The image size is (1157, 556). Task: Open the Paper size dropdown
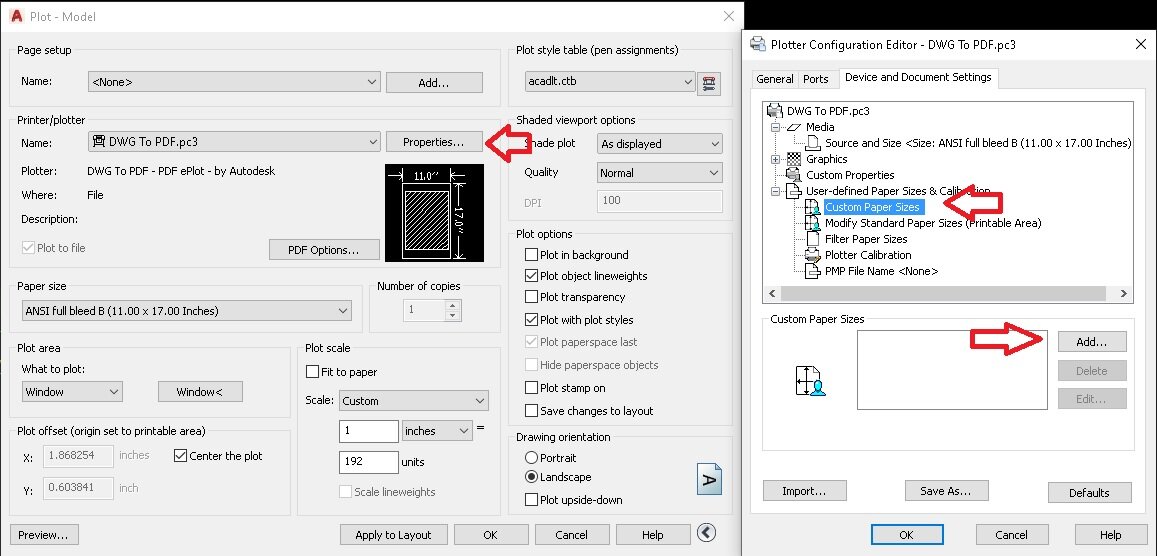187,311
